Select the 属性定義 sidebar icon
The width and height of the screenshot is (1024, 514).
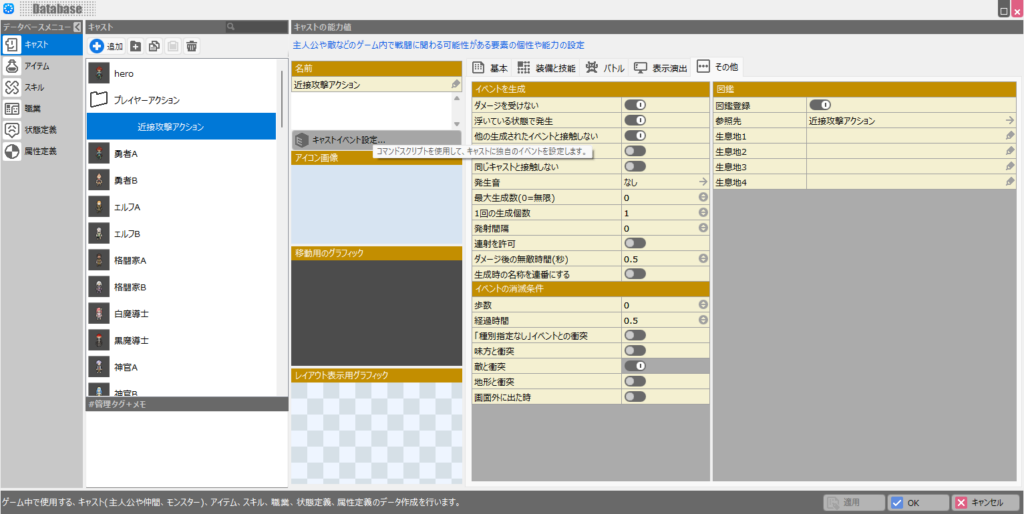(12, 152)
